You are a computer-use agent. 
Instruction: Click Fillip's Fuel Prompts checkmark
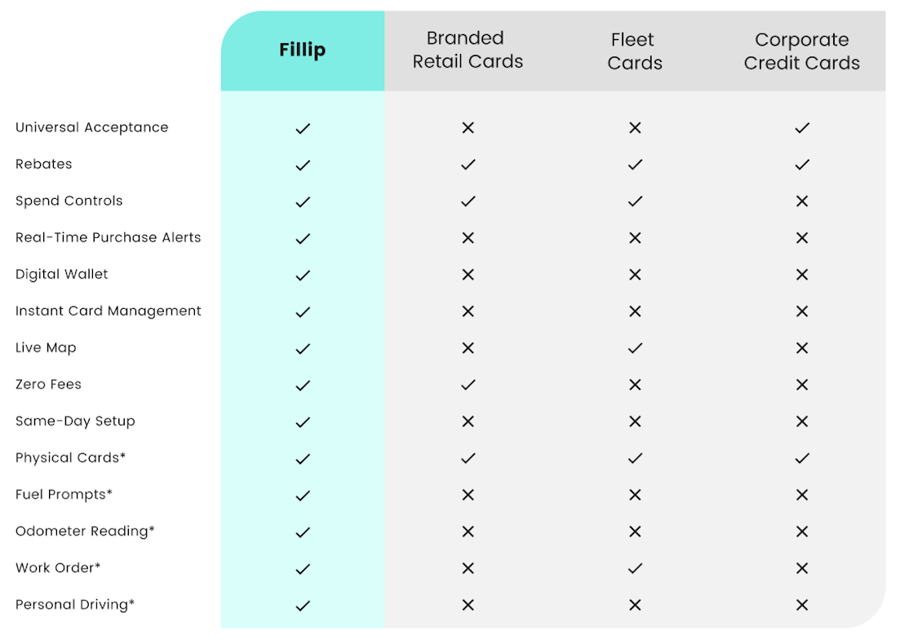point(303,495)
